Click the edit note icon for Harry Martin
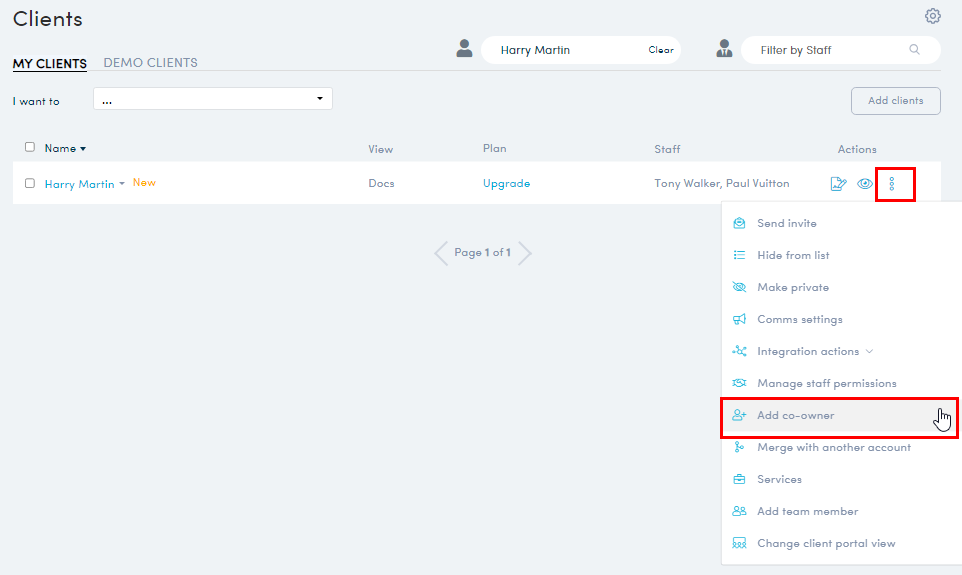Image resolution: width=962 pixels, height=575 pixels. 839,184
